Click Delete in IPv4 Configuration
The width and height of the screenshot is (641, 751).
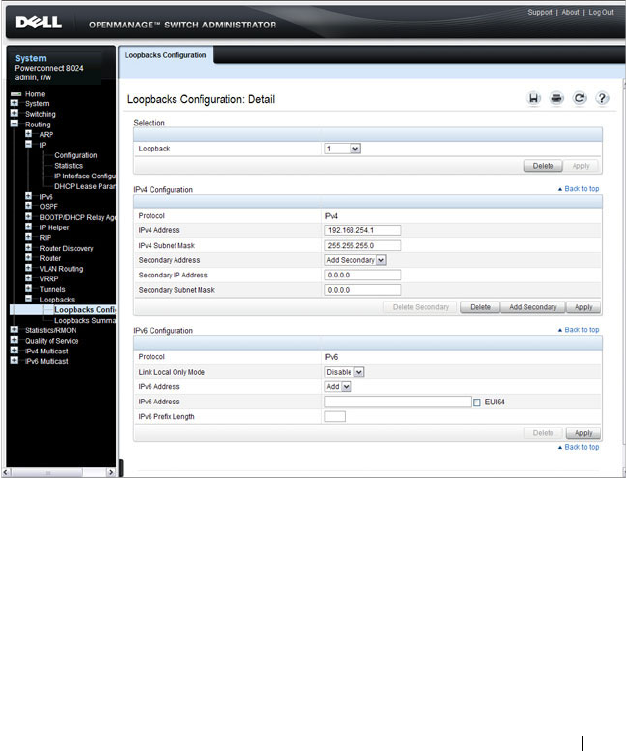pyautogui.click(x=480, y=307)
